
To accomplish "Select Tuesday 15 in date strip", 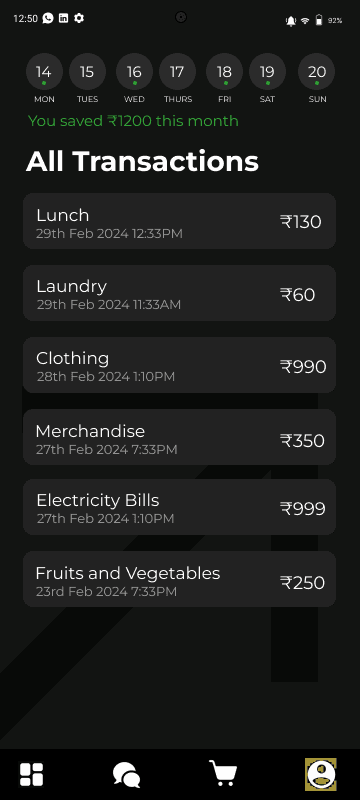I will coord(87,72).
